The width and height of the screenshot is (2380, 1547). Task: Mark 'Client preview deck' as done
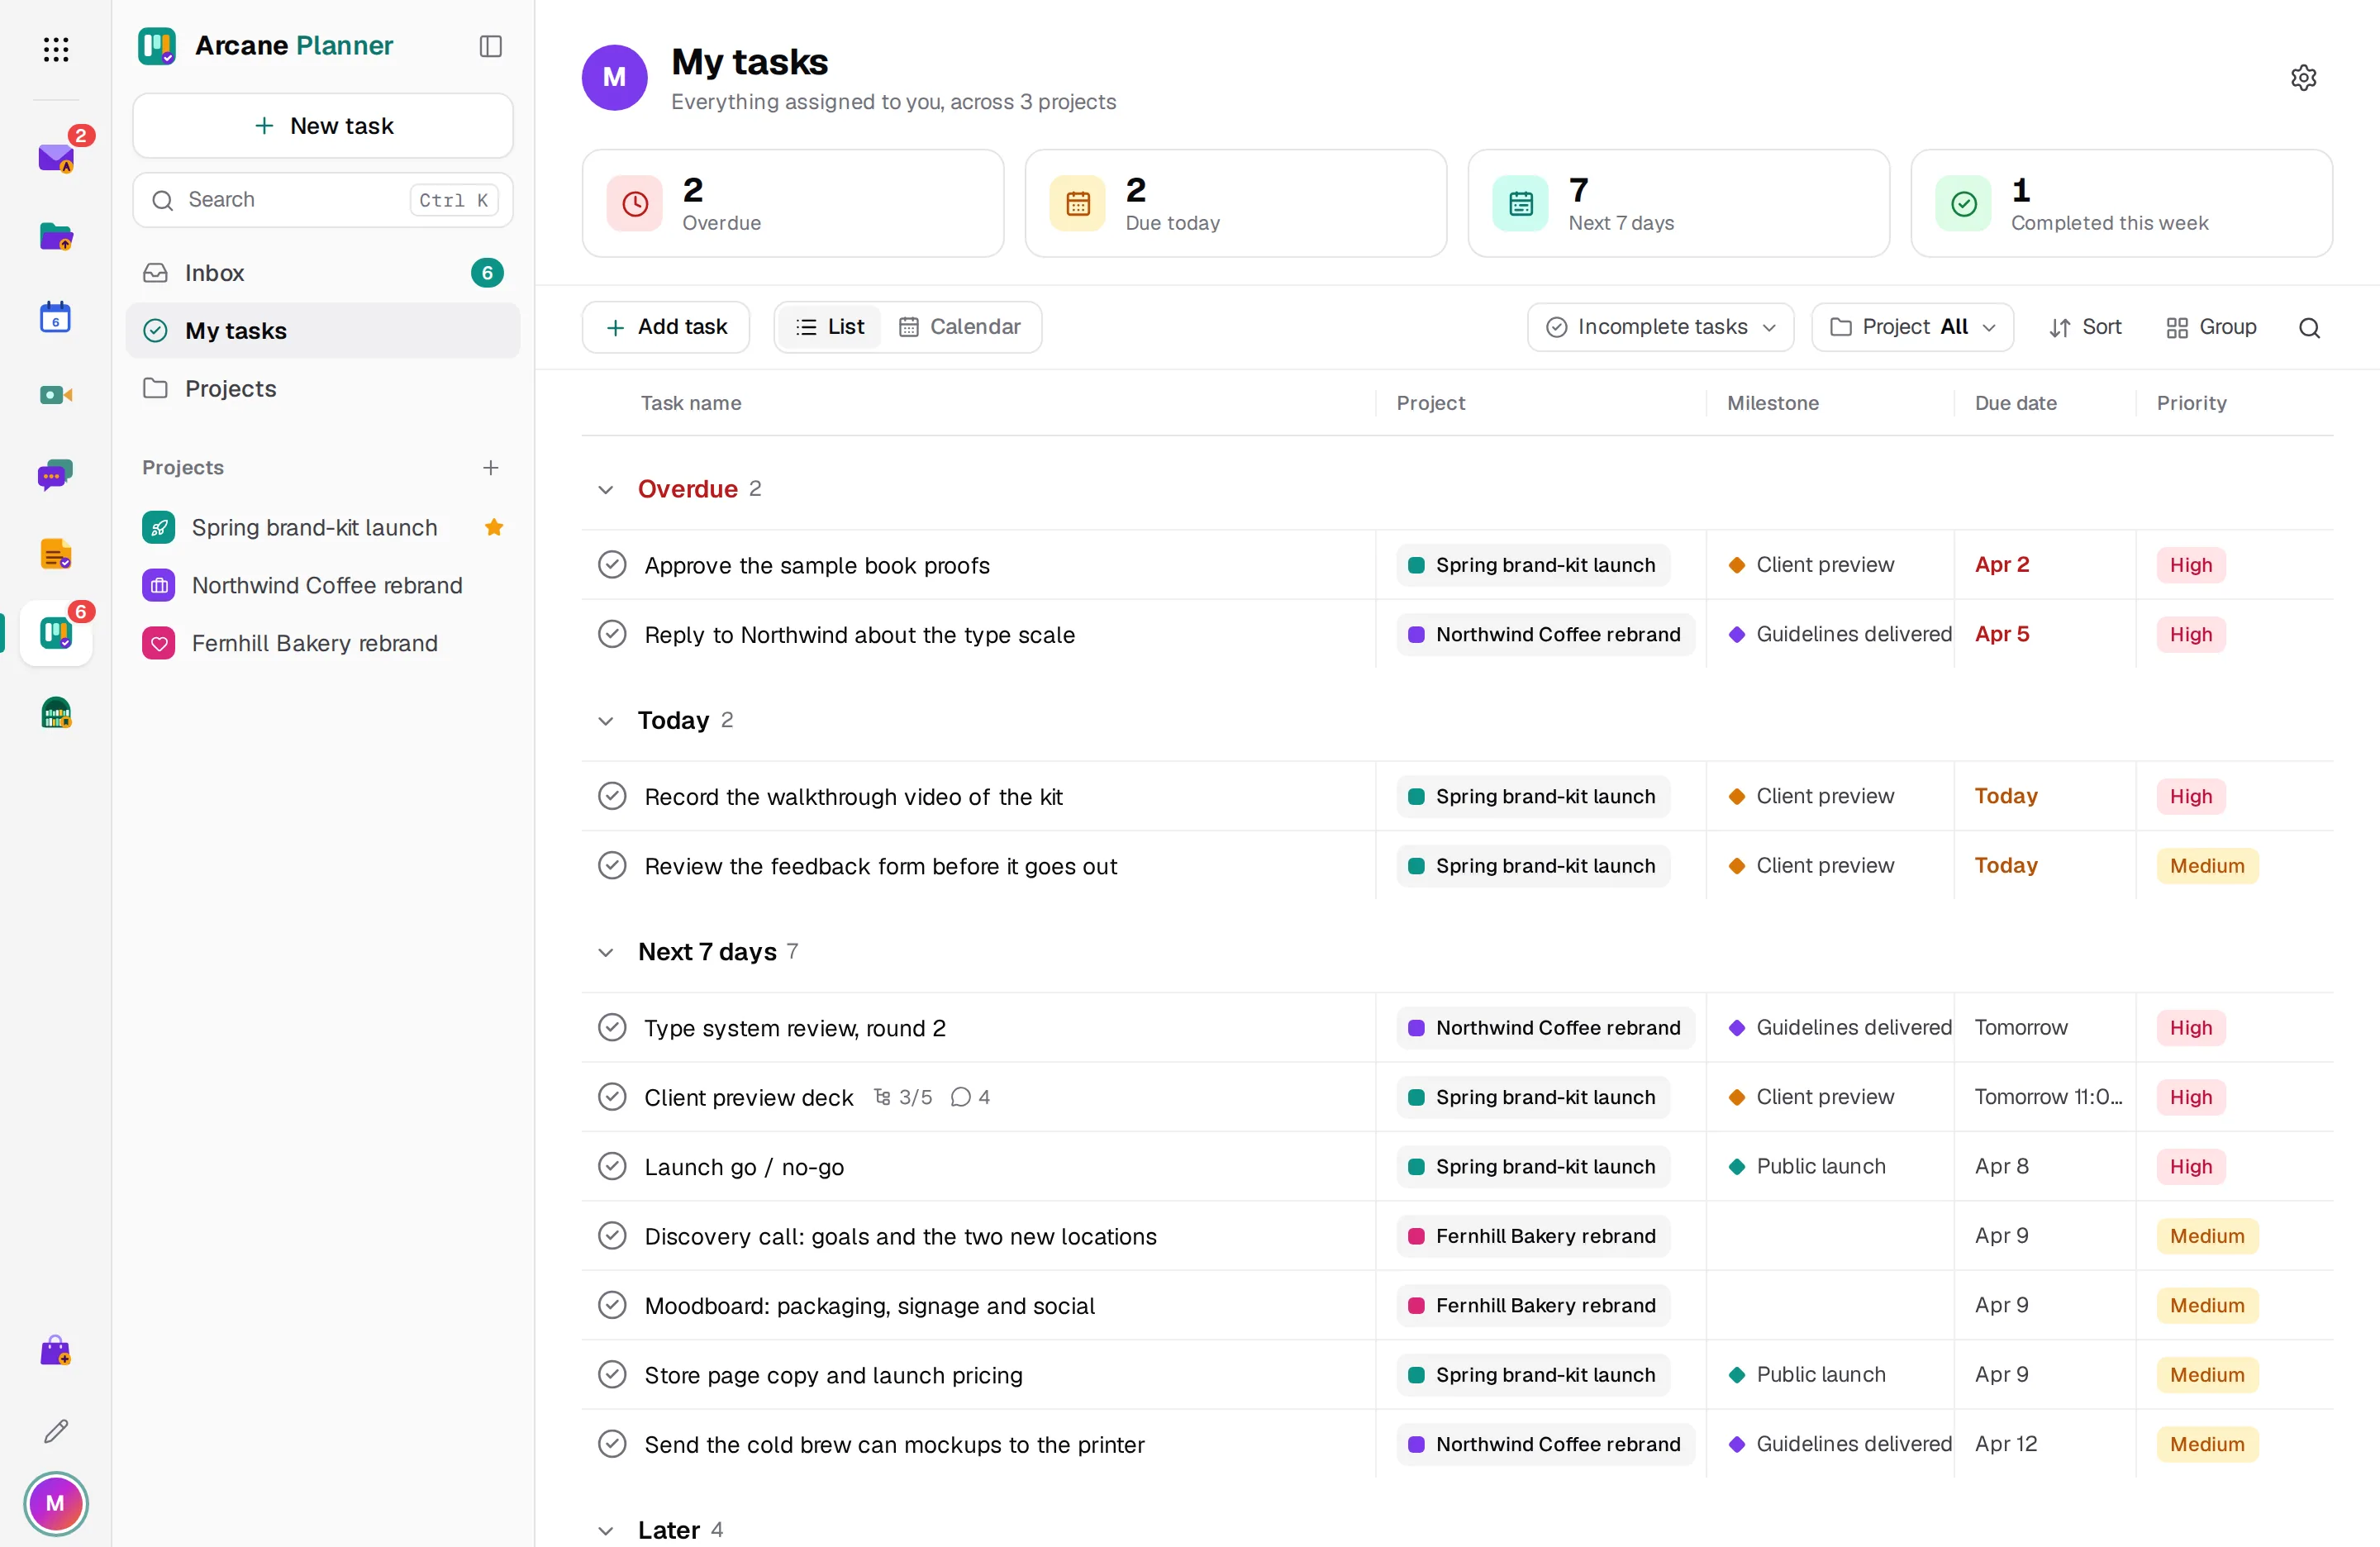612,1097
